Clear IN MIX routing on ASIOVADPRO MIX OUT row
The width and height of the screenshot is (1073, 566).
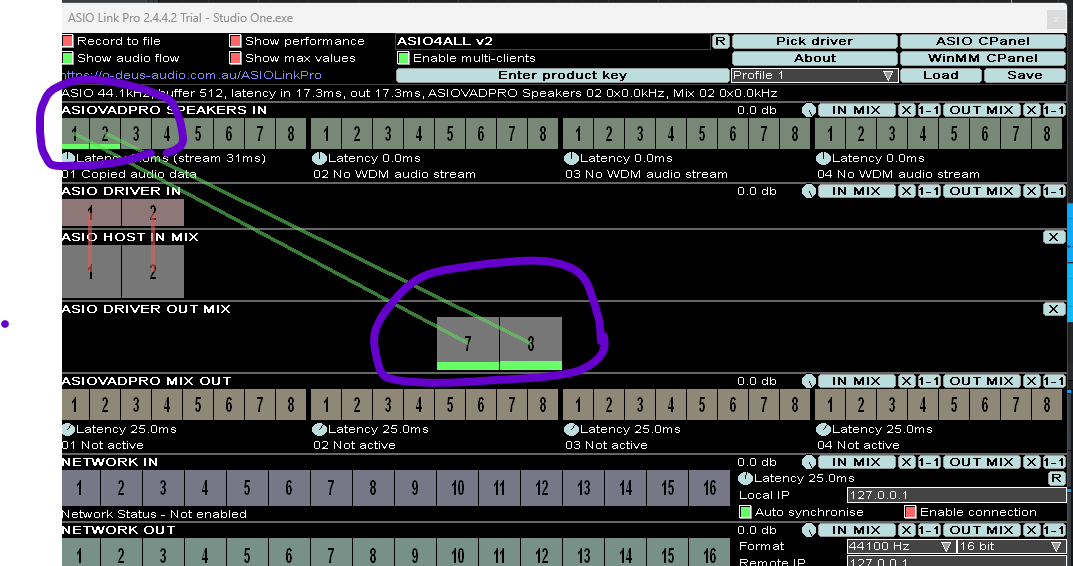pos(906,381)
